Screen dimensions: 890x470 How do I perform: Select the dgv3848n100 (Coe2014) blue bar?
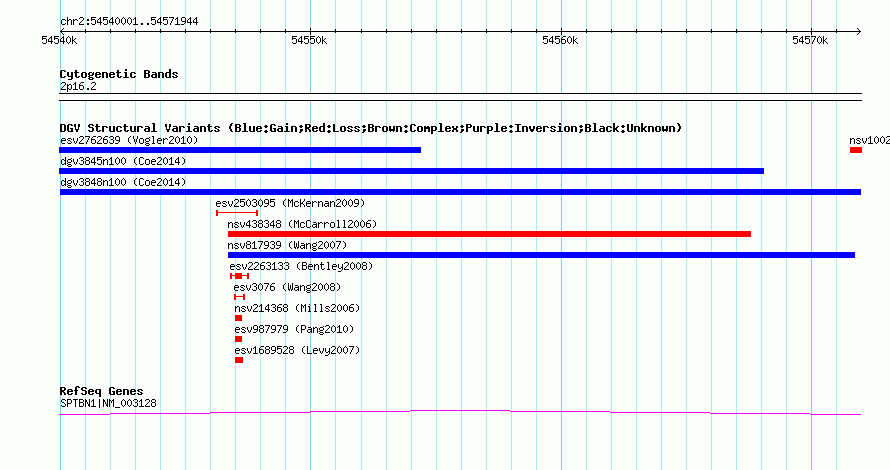point(460,192)
